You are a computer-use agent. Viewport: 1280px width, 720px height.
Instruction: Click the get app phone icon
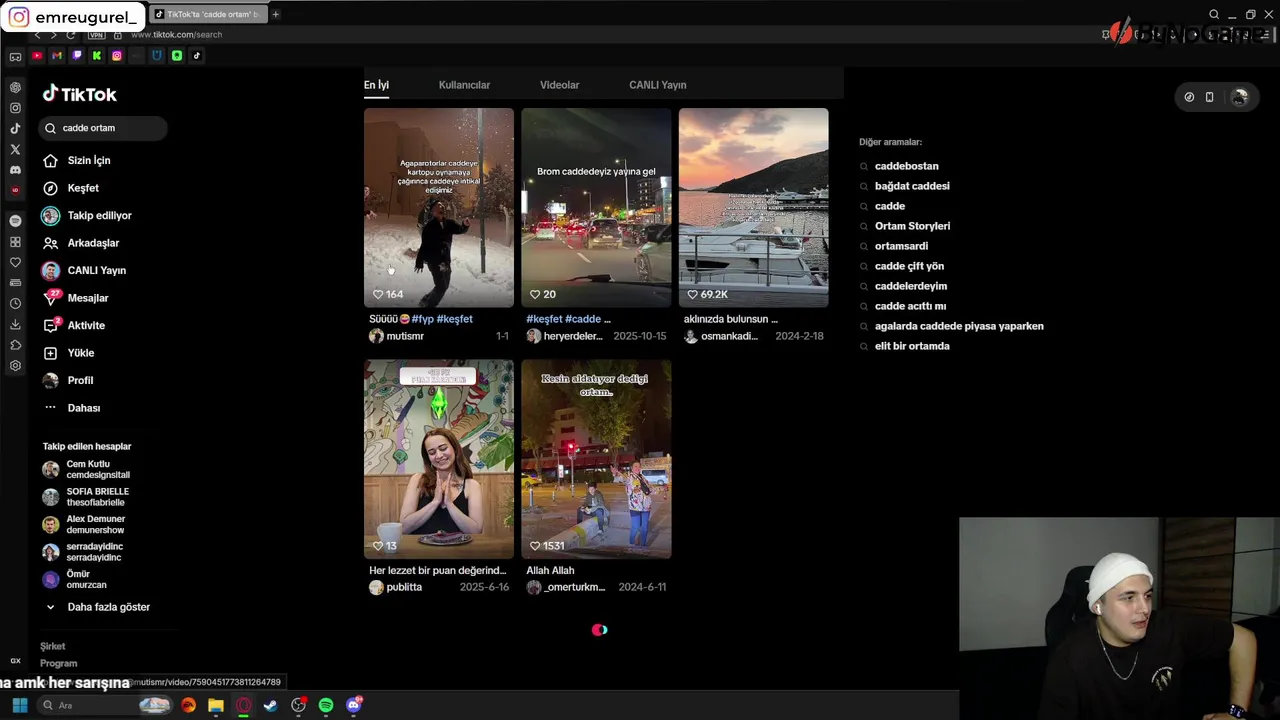pos(1209,97)
